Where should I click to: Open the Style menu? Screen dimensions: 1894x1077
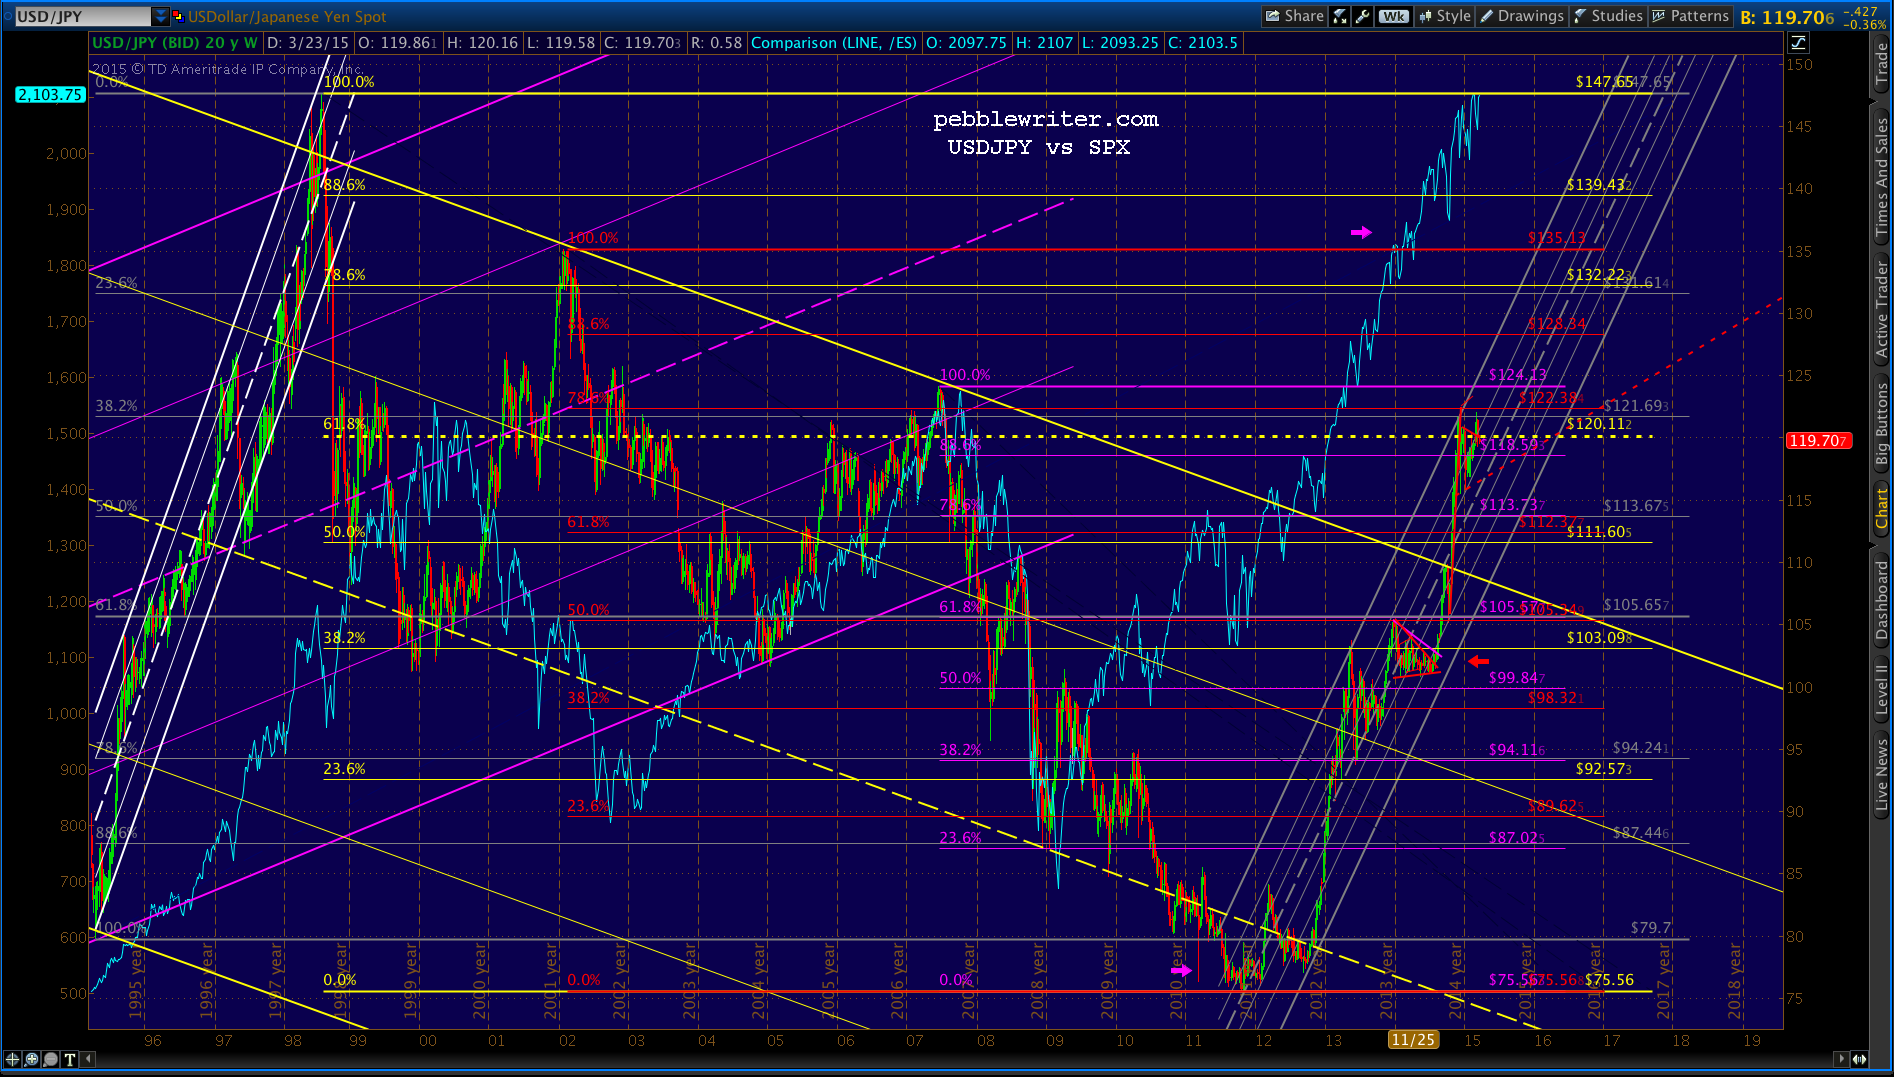(1445, 16)
